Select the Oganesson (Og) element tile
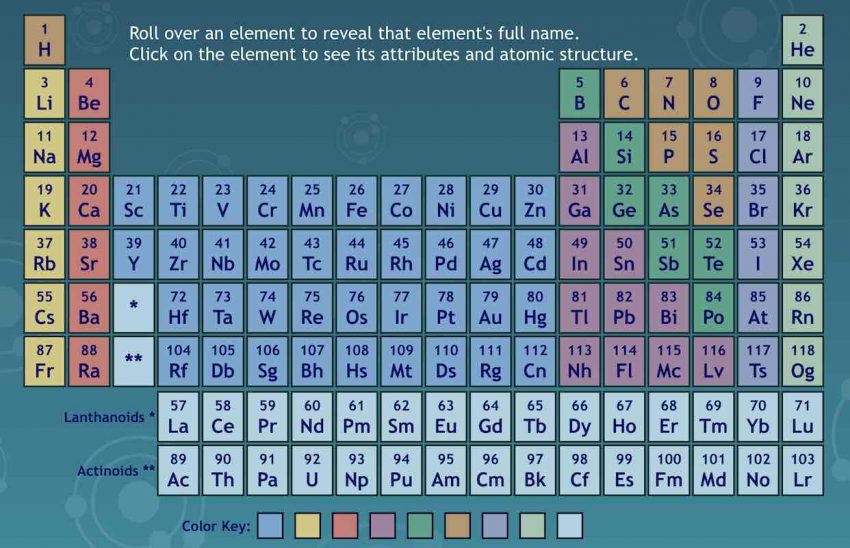 (802, 361)
